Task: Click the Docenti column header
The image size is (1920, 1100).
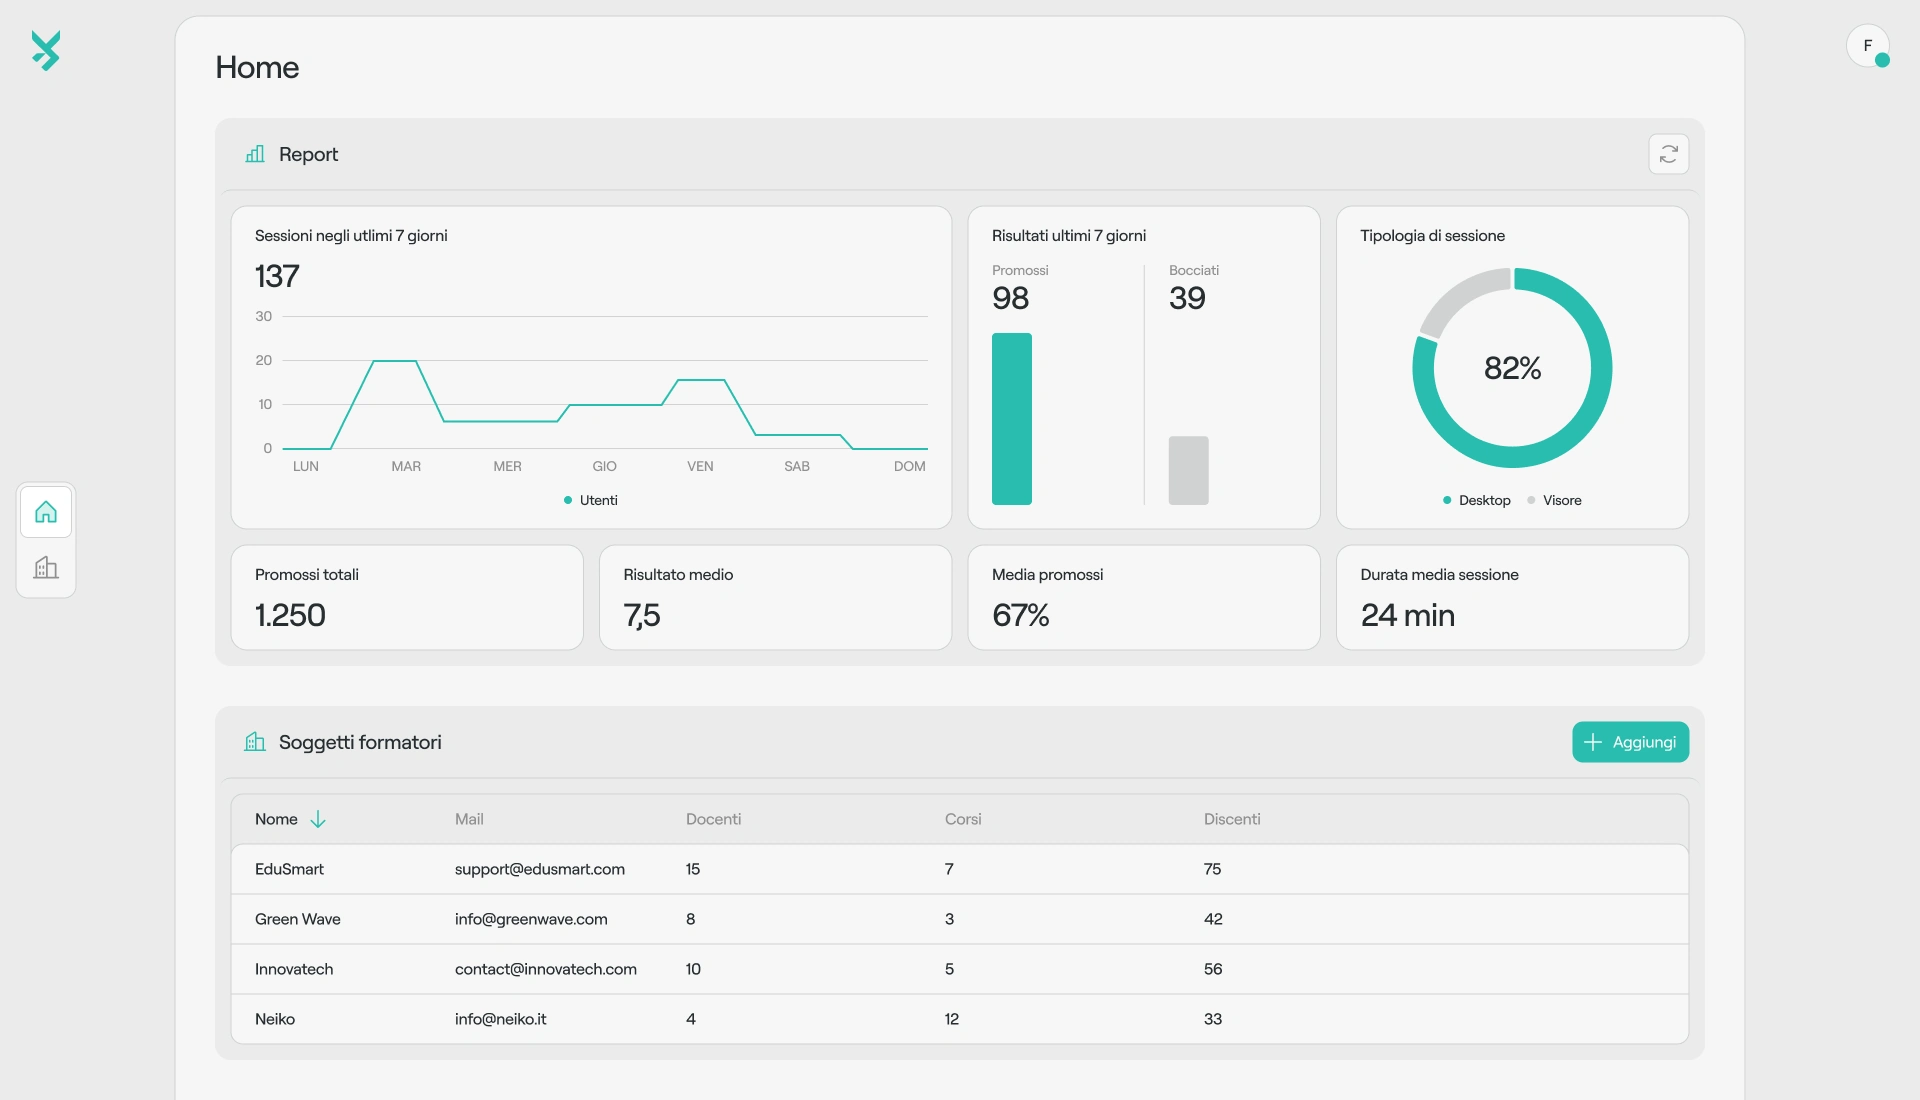Action: 713,819
